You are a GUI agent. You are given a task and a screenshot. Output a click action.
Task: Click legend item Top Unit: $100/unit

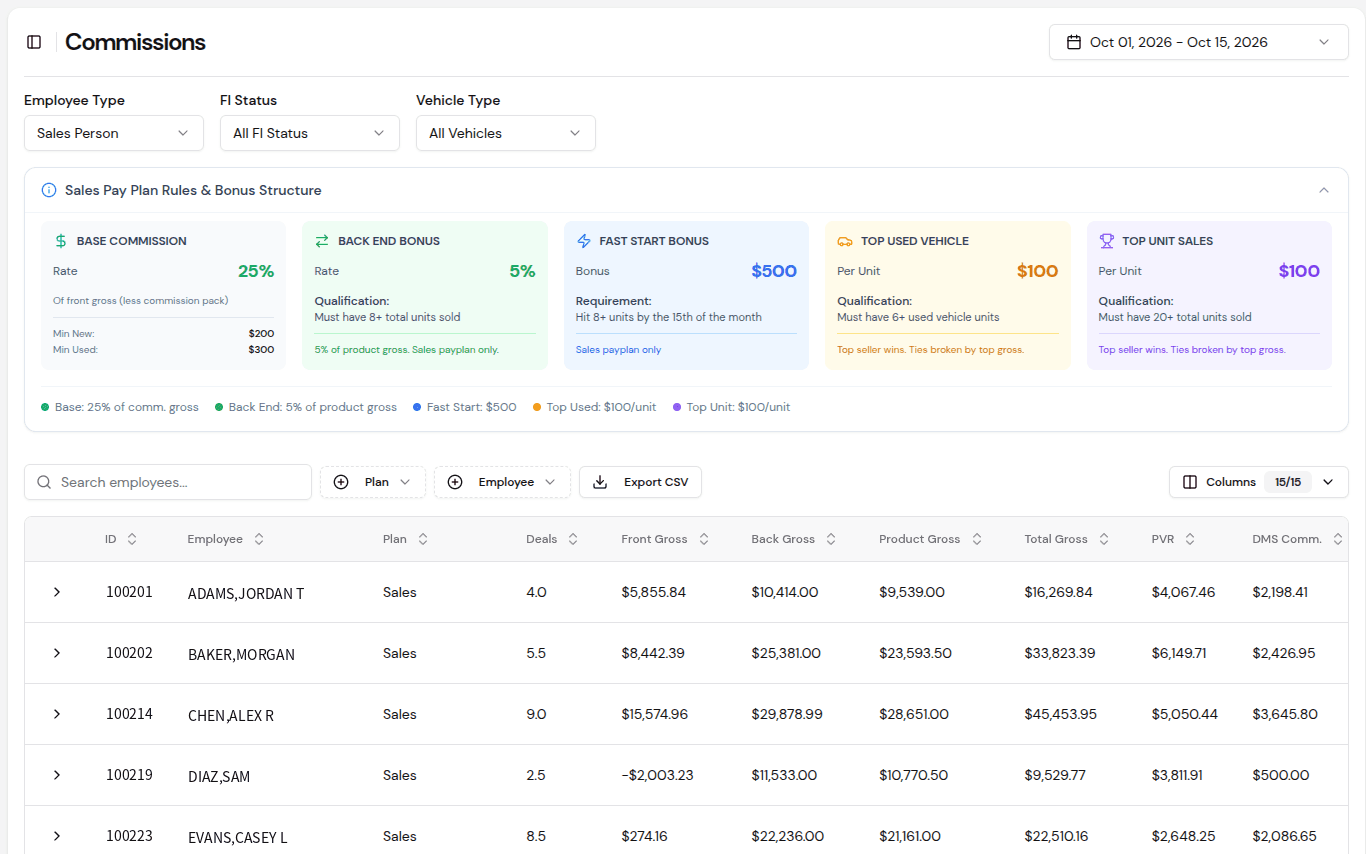click(x=732, y=407)
